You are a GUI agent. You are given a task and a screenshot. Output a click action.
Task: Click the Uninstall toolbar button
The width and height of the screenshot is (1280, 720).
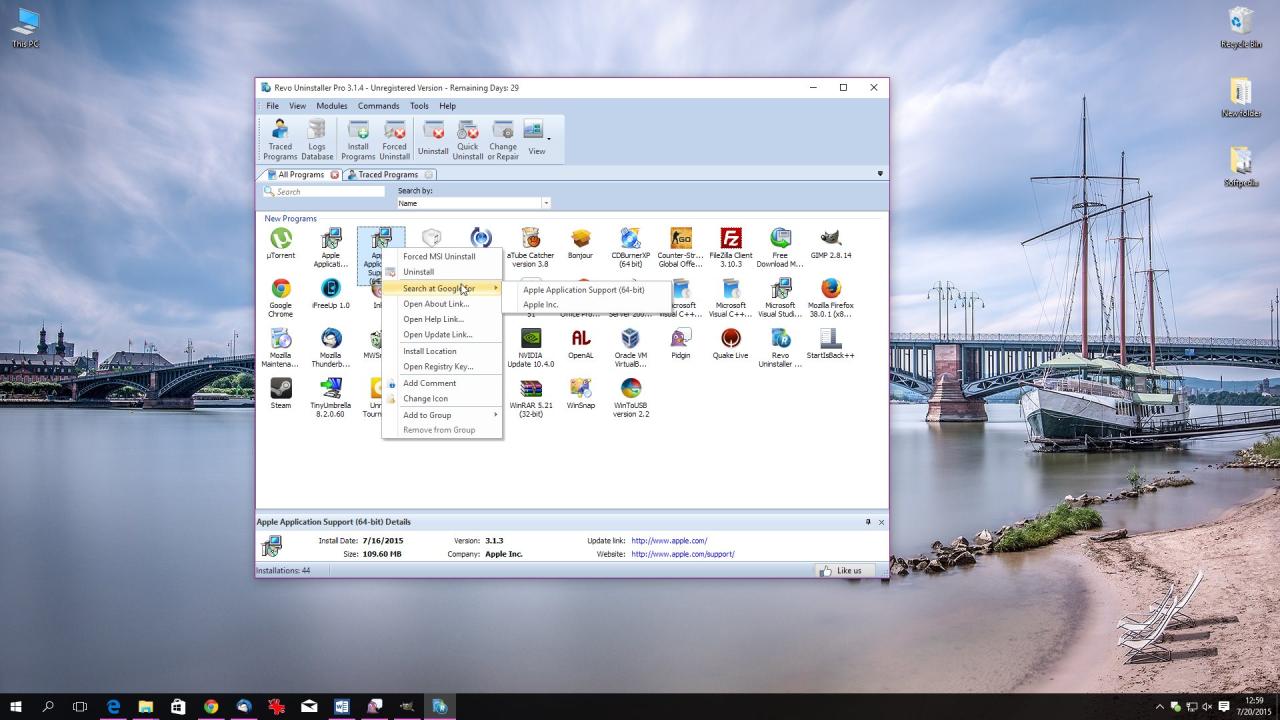click(x=433, y=139)
